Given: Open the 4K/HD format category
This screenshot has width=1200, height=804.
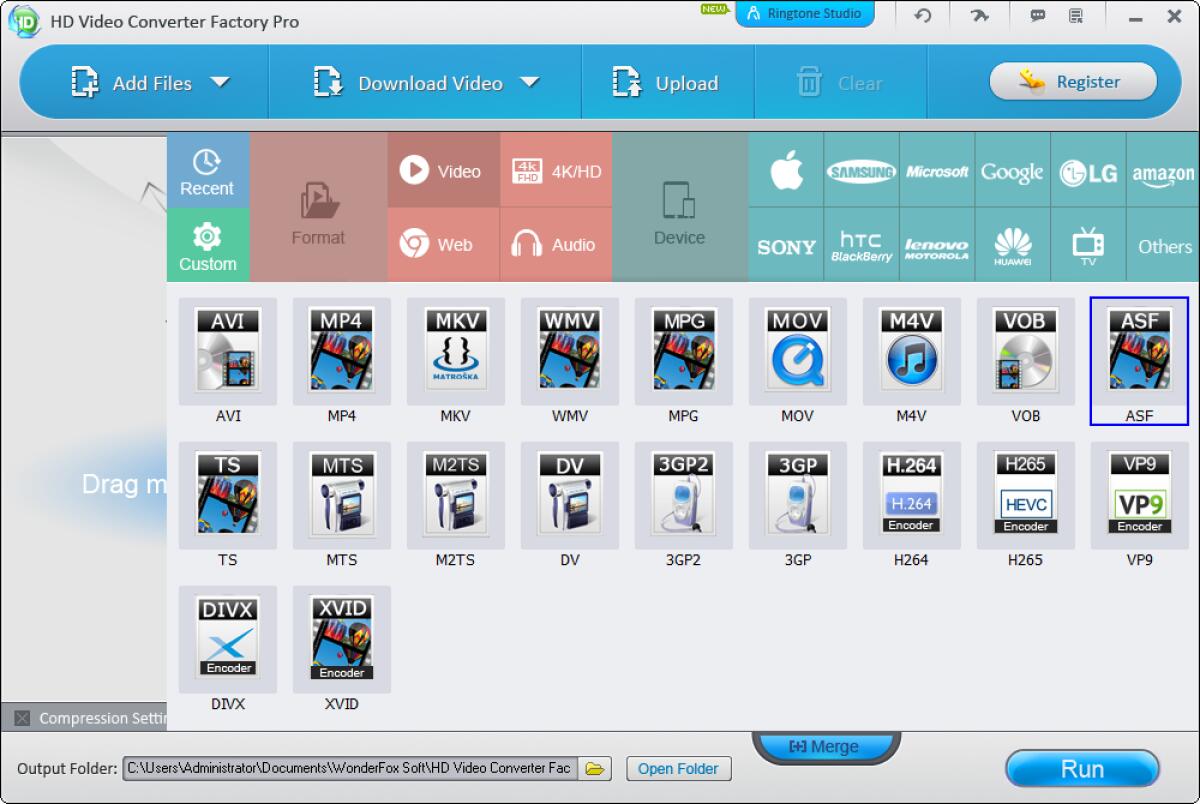Looking at the screenshot, I should tap(556, 170).
